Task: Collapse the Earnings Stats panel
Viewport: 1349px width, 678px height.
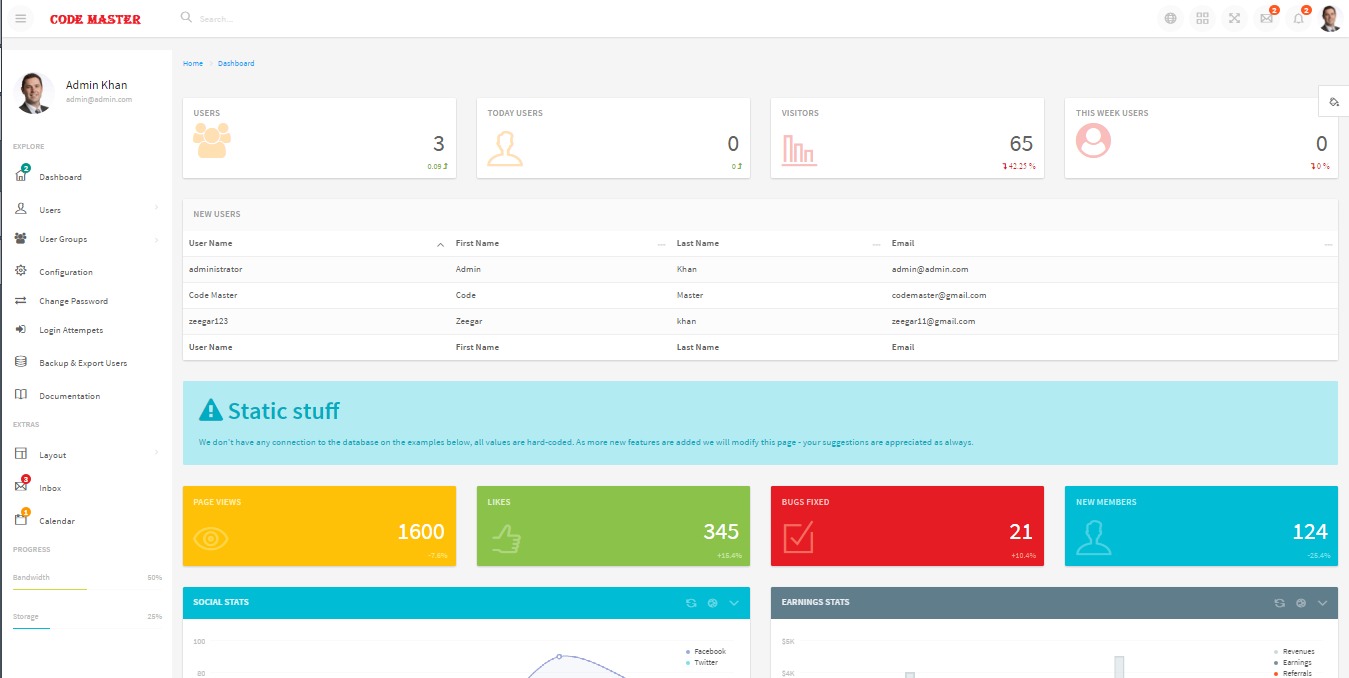Action: pyautogui.click(x=1322, y=603)
